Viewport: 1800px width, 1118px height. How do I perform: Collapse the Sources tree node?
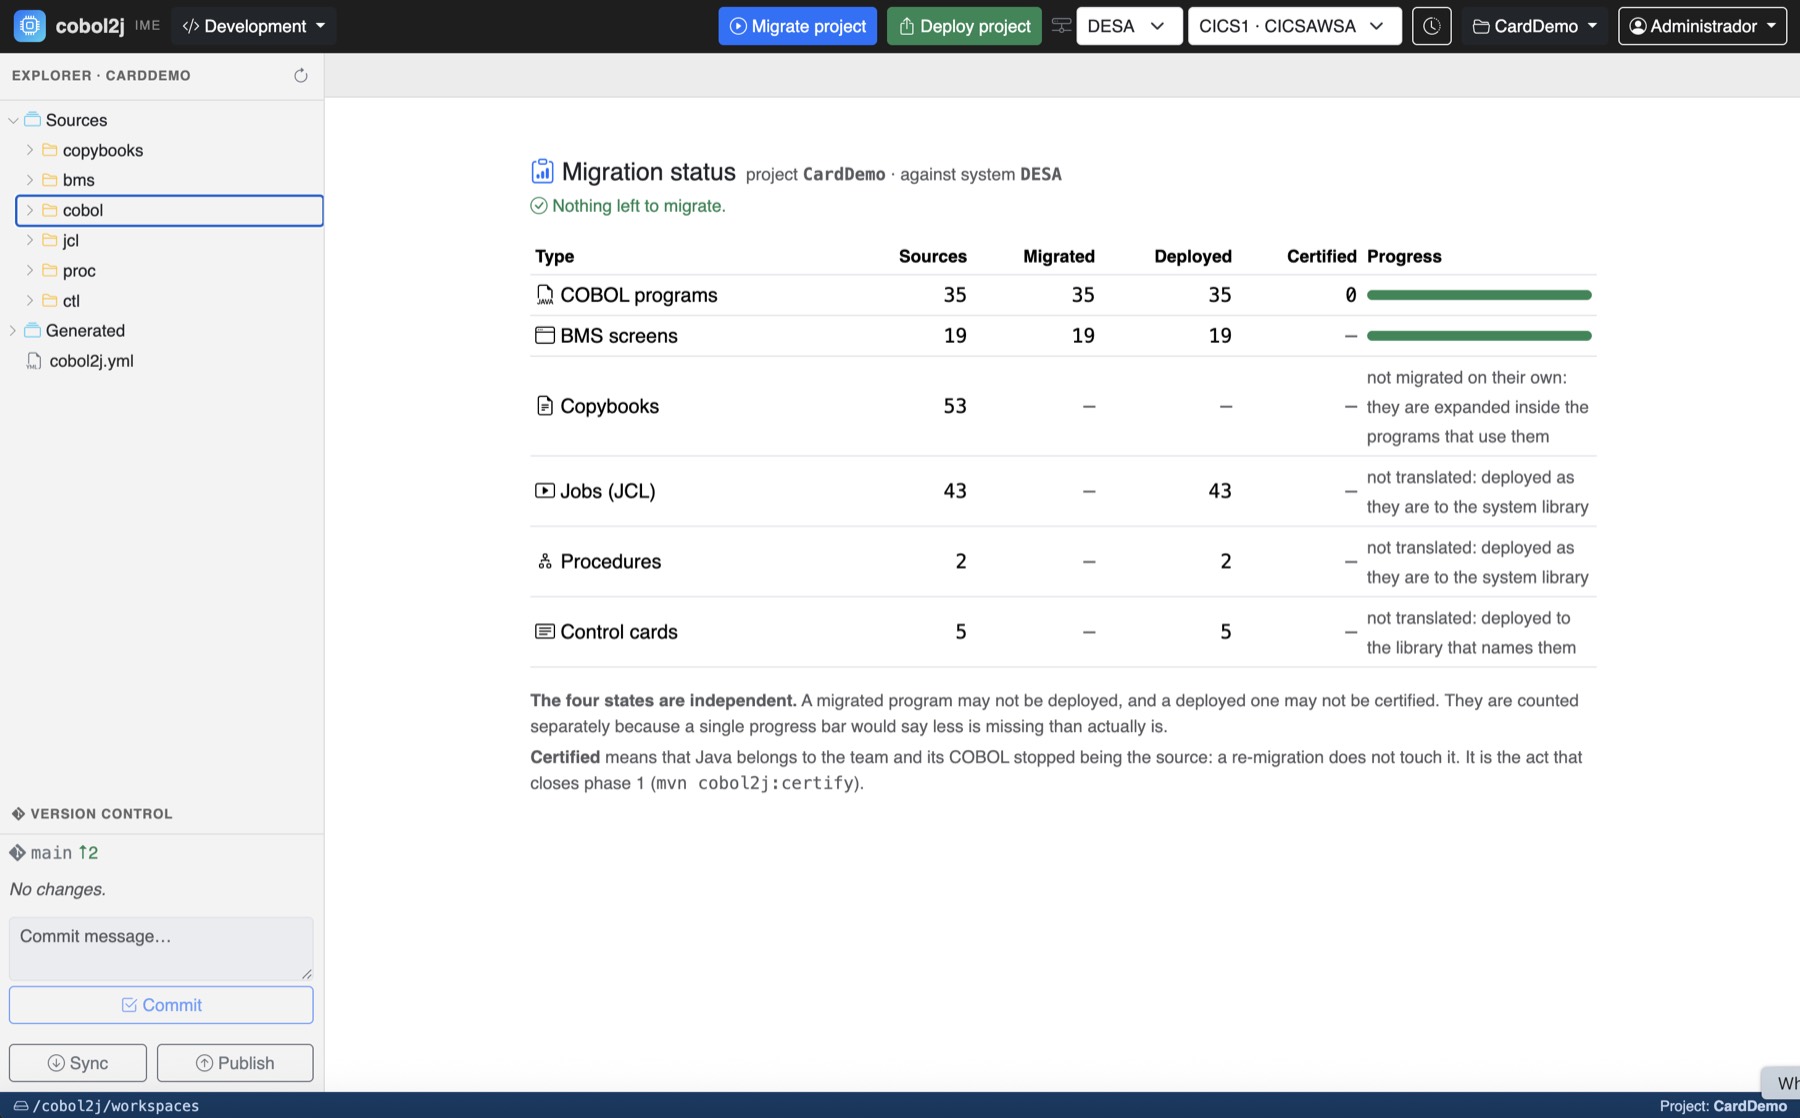(x=13, y=120)
